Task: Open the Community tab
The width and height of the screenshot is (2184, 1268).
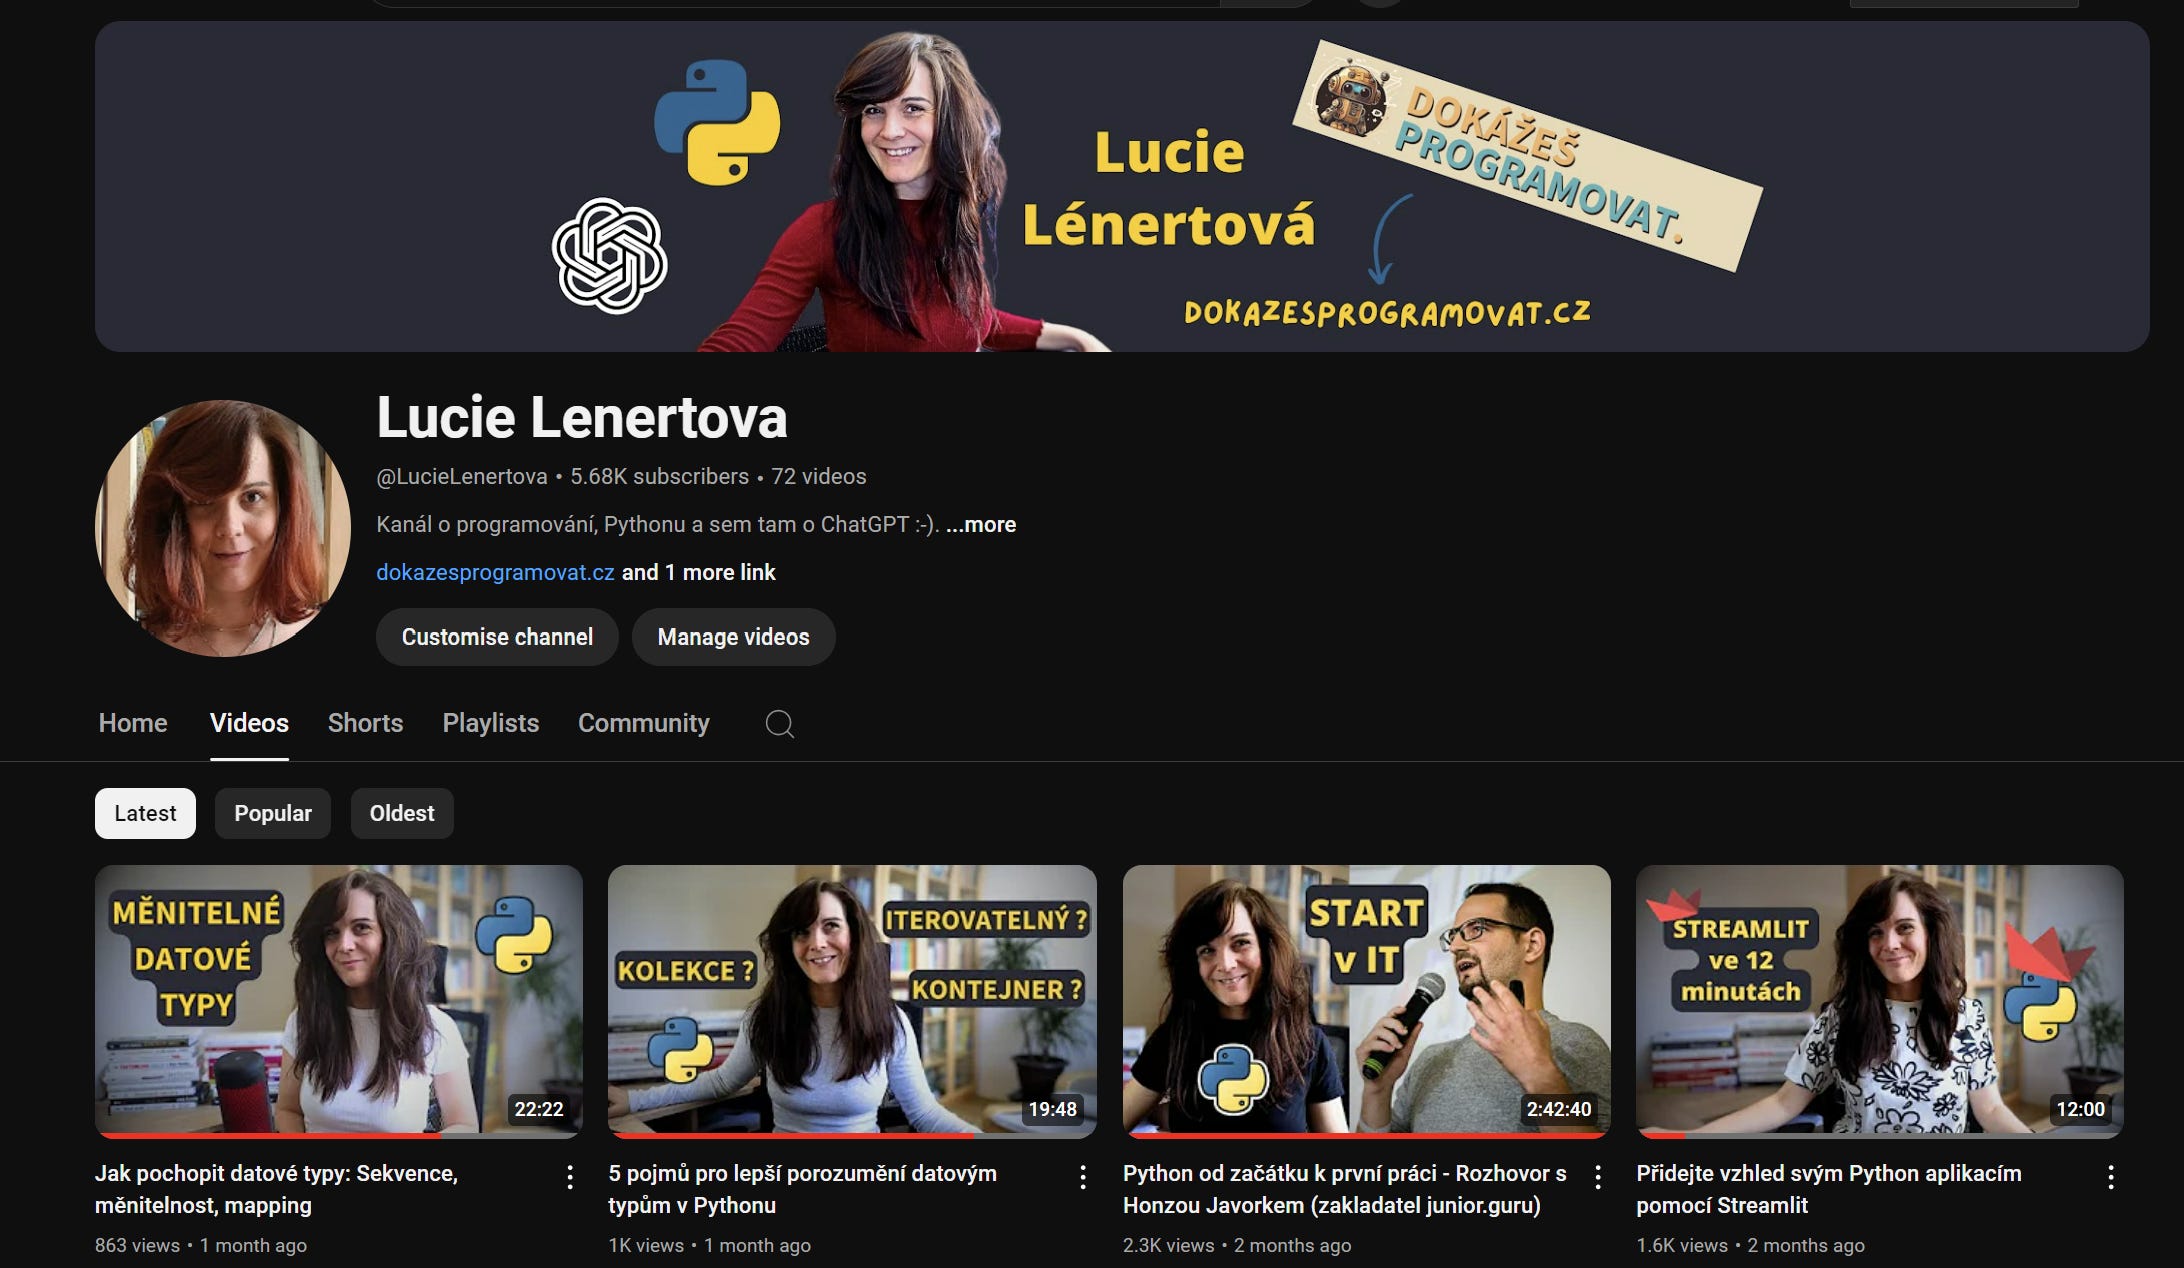Action: 644,723
